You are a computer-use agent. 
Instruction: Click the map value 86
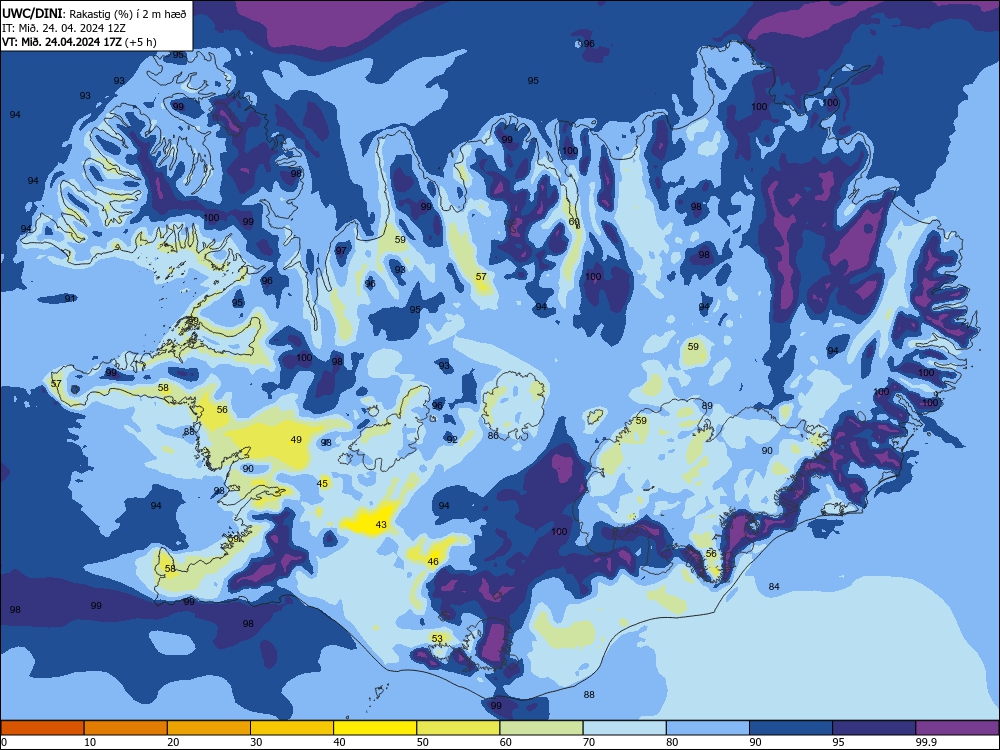pos(493,436)
